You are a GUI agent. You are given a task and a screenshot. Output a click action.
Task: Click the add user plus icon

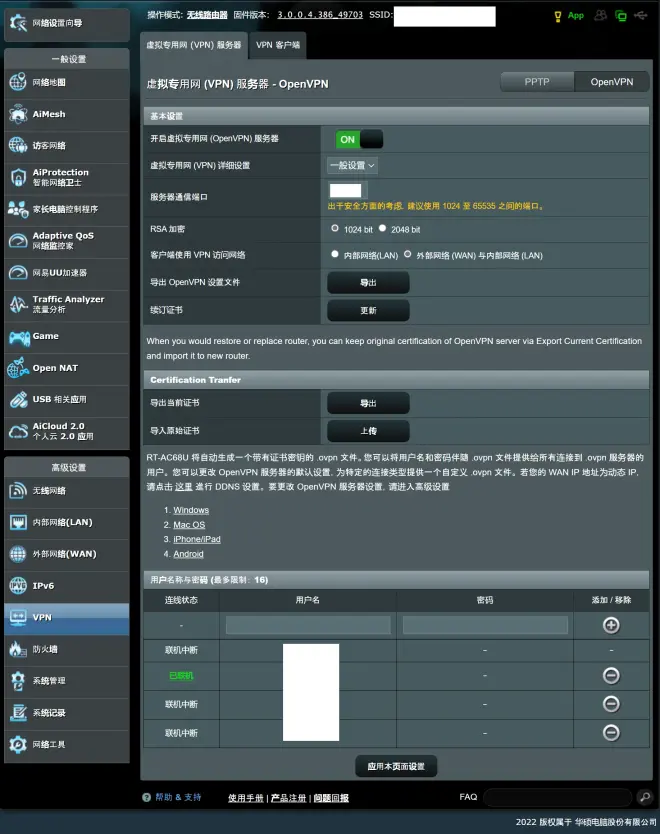click(611, 625)
